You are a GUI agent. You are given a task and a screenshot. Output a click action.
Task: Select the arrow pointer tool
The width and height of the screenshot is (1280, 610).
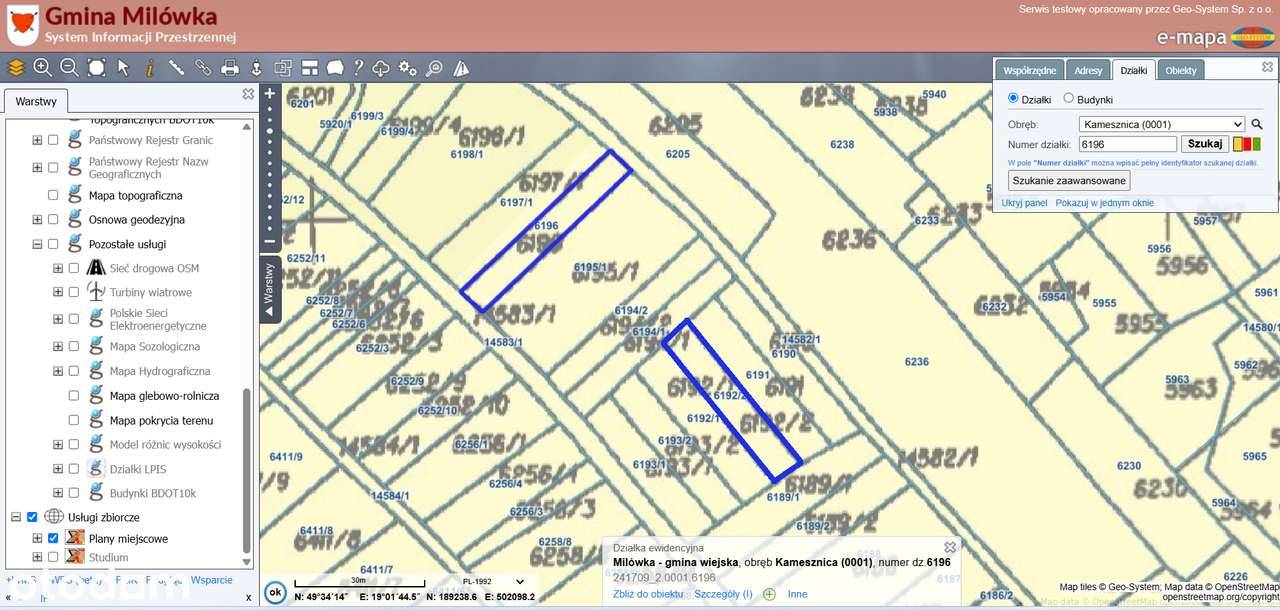click(123, 68)
